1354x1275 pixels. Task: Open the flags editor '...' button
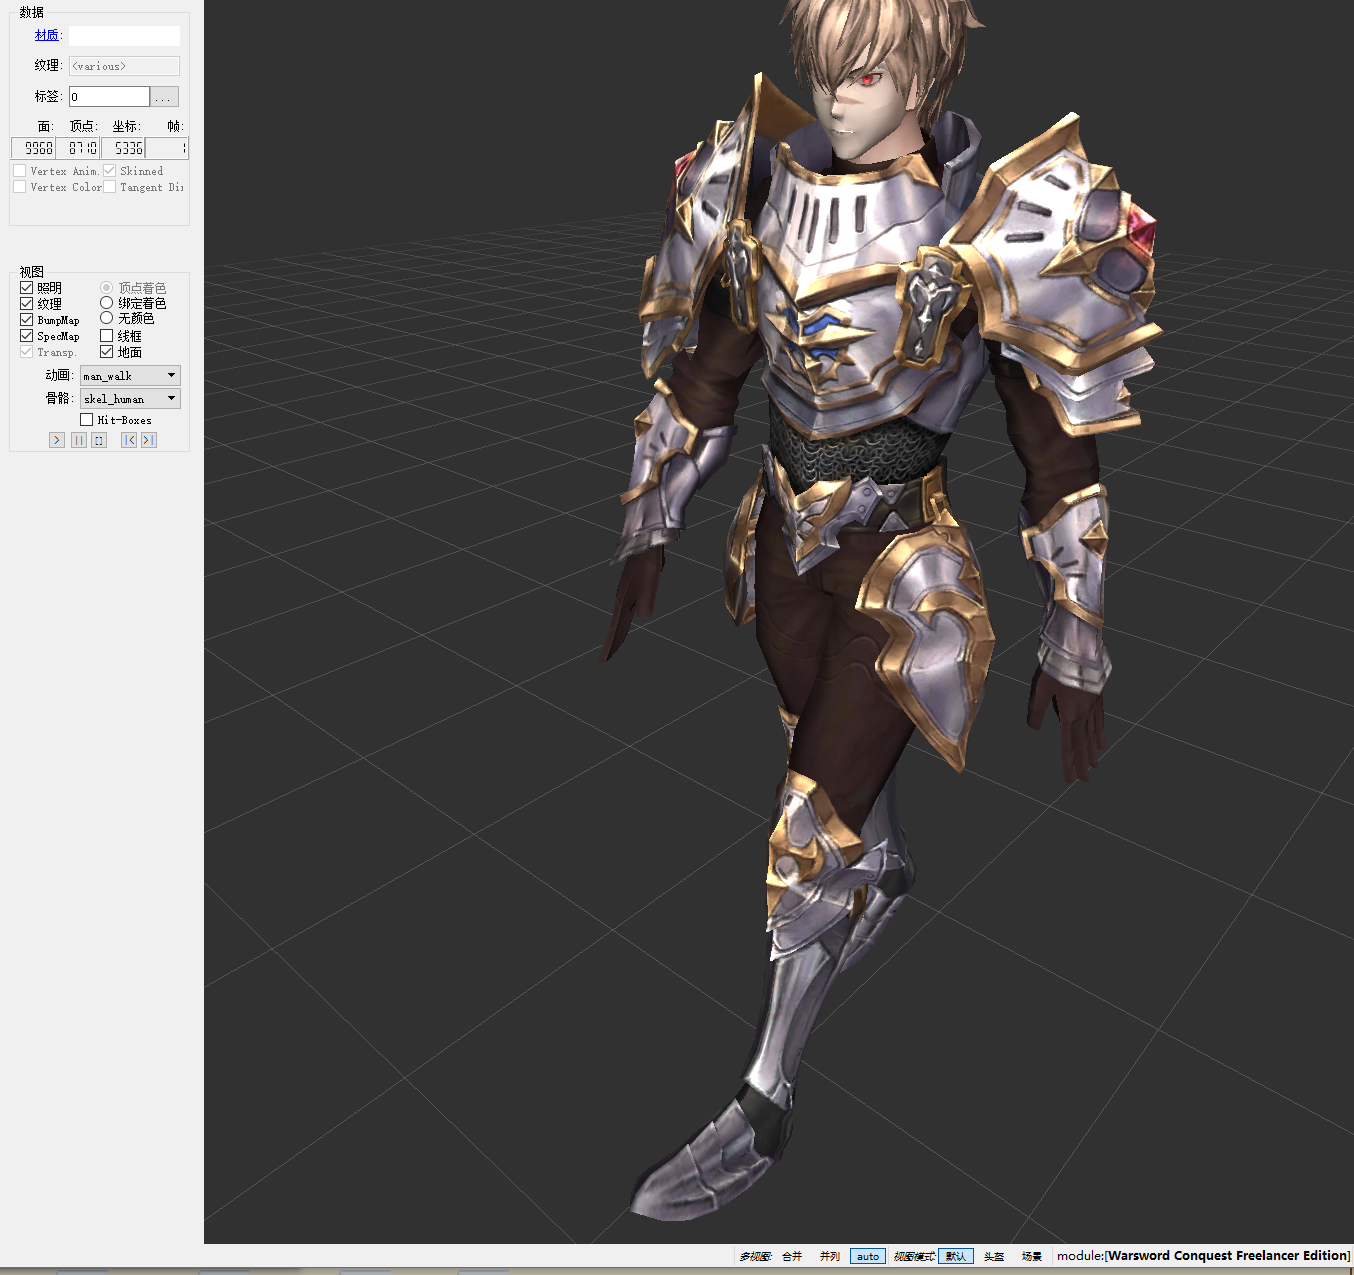165,97
